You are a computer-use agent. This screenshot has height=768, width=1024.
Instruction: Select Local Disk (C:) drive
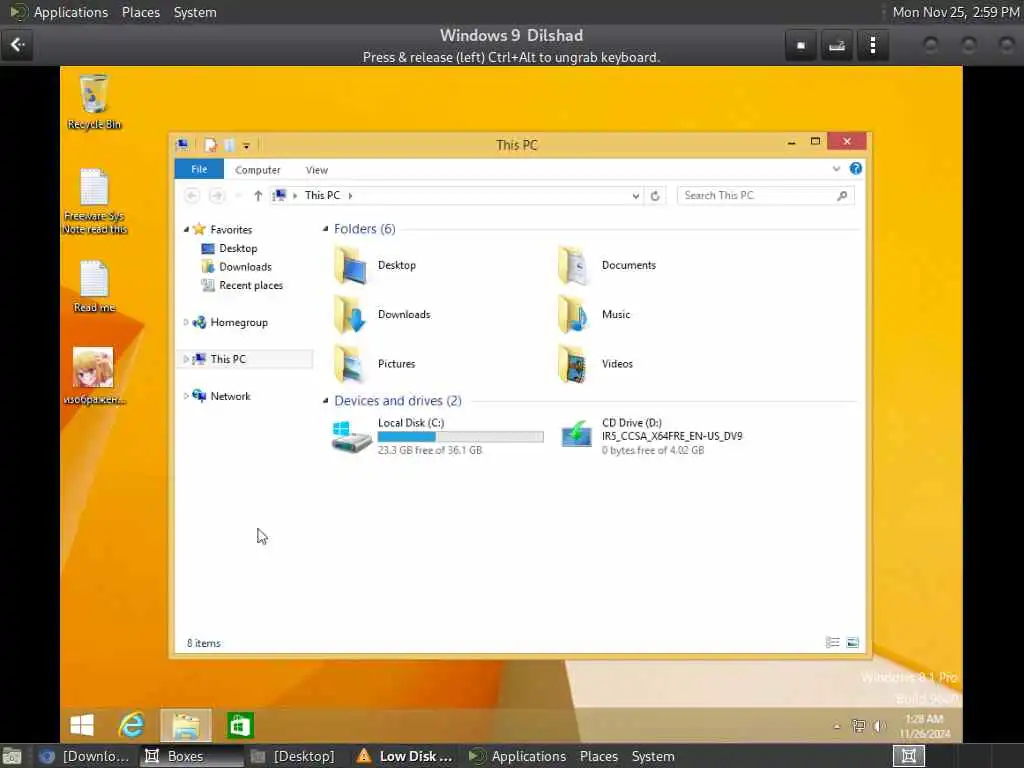438,436
